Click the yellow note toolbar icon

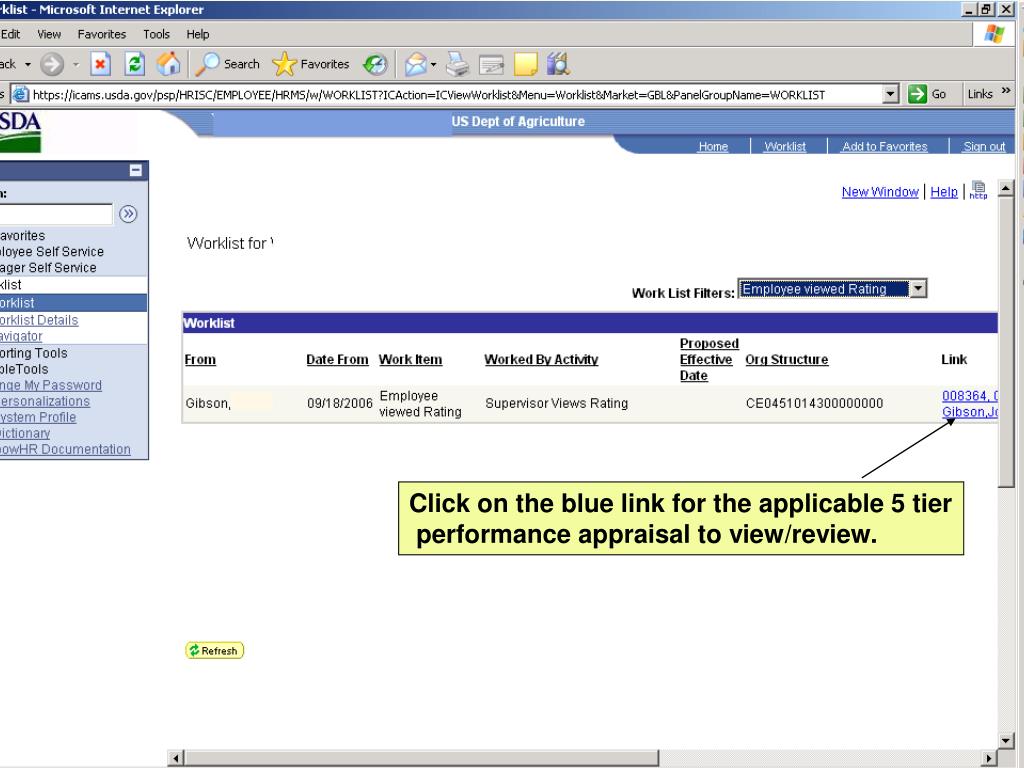point(526,64)
